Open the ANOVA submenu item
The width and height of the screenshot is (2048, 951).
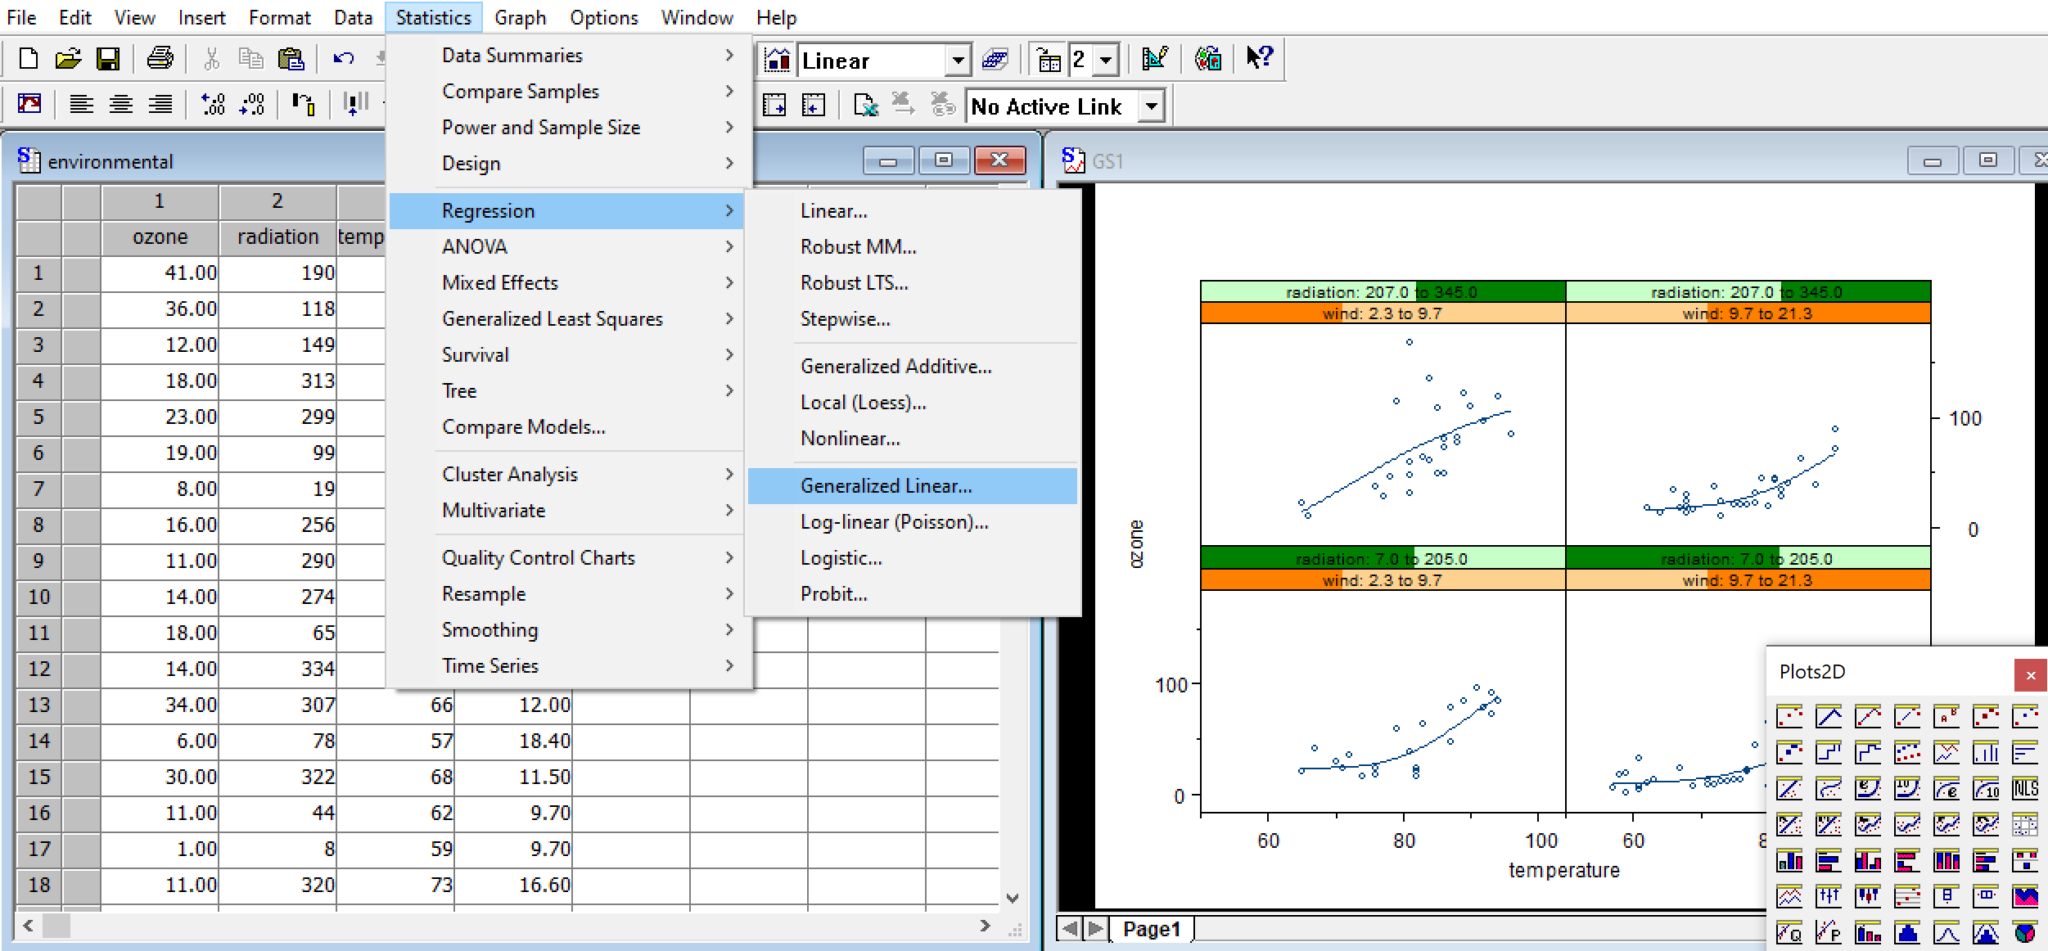[x=475, y=247]
